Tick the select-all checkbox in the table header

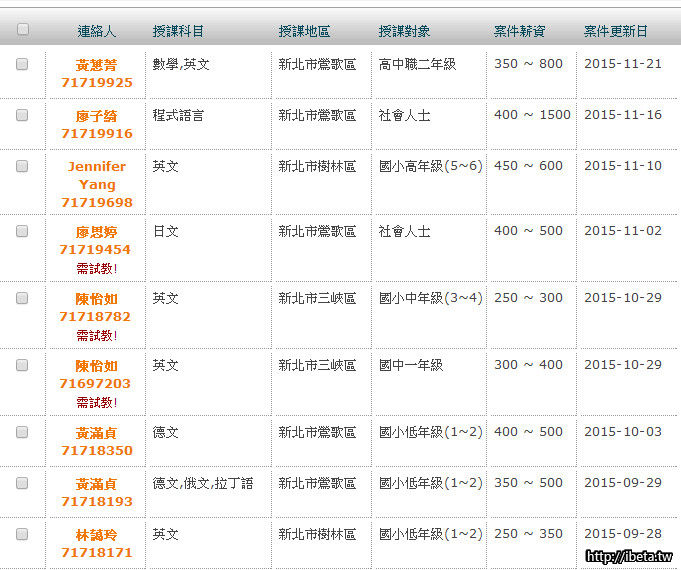[23, 29]
